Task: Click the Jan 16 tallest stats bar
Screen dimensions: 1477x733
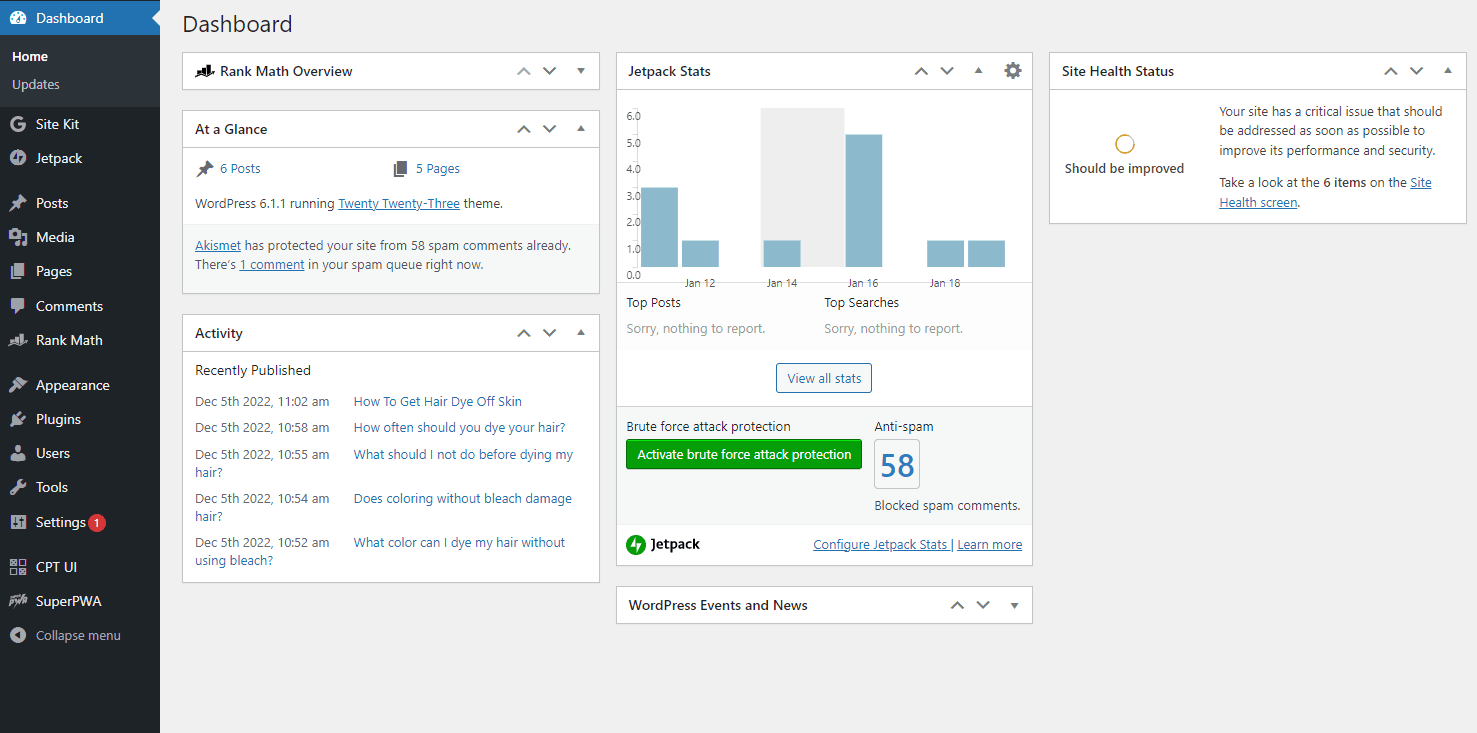Action: [x=864, y=200]
